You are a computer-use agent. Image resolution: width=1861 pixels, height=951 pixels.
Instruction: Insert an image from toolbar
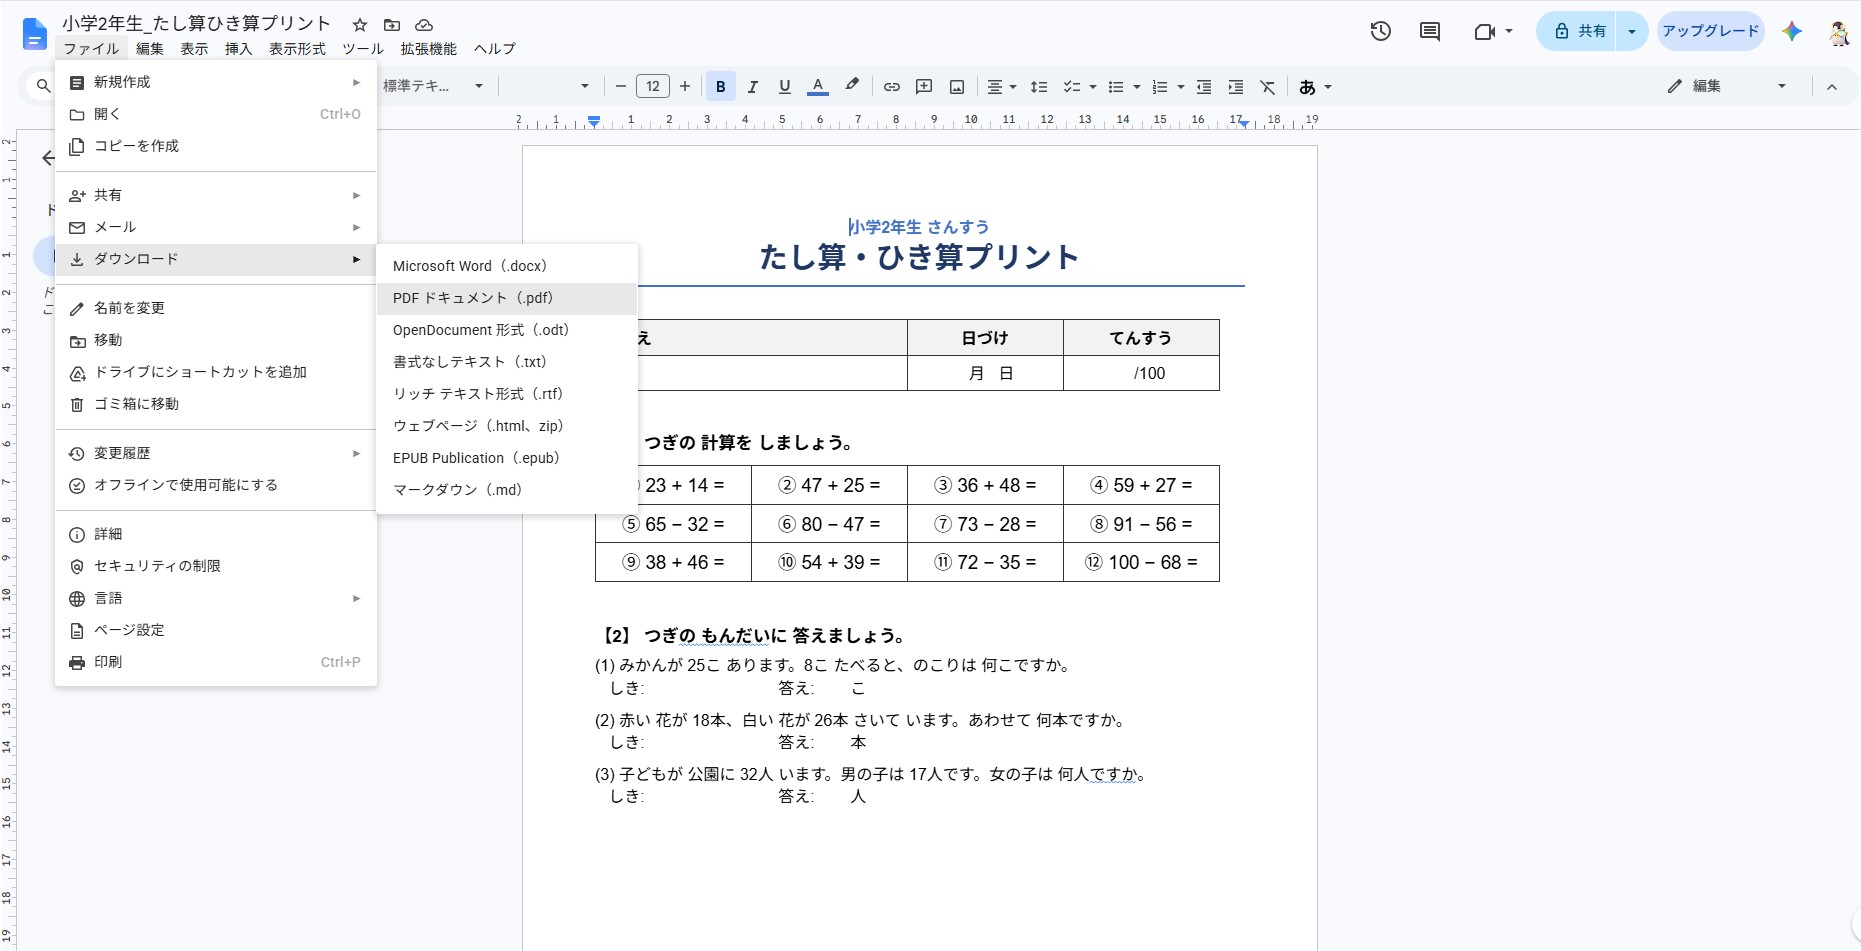(957, 87)
